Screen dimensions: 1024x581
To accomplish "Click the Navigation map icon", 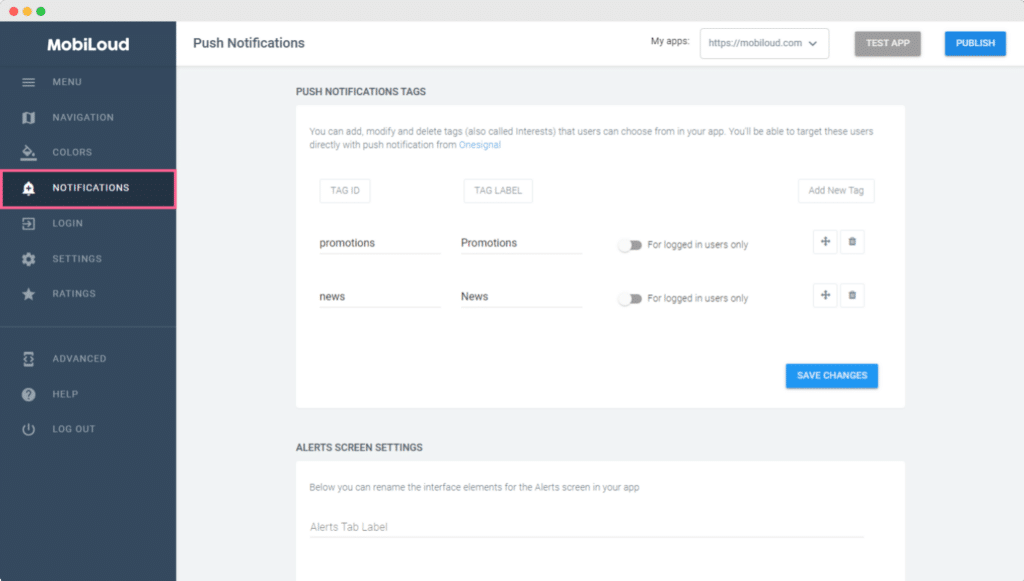I will (x=29, y=118).
